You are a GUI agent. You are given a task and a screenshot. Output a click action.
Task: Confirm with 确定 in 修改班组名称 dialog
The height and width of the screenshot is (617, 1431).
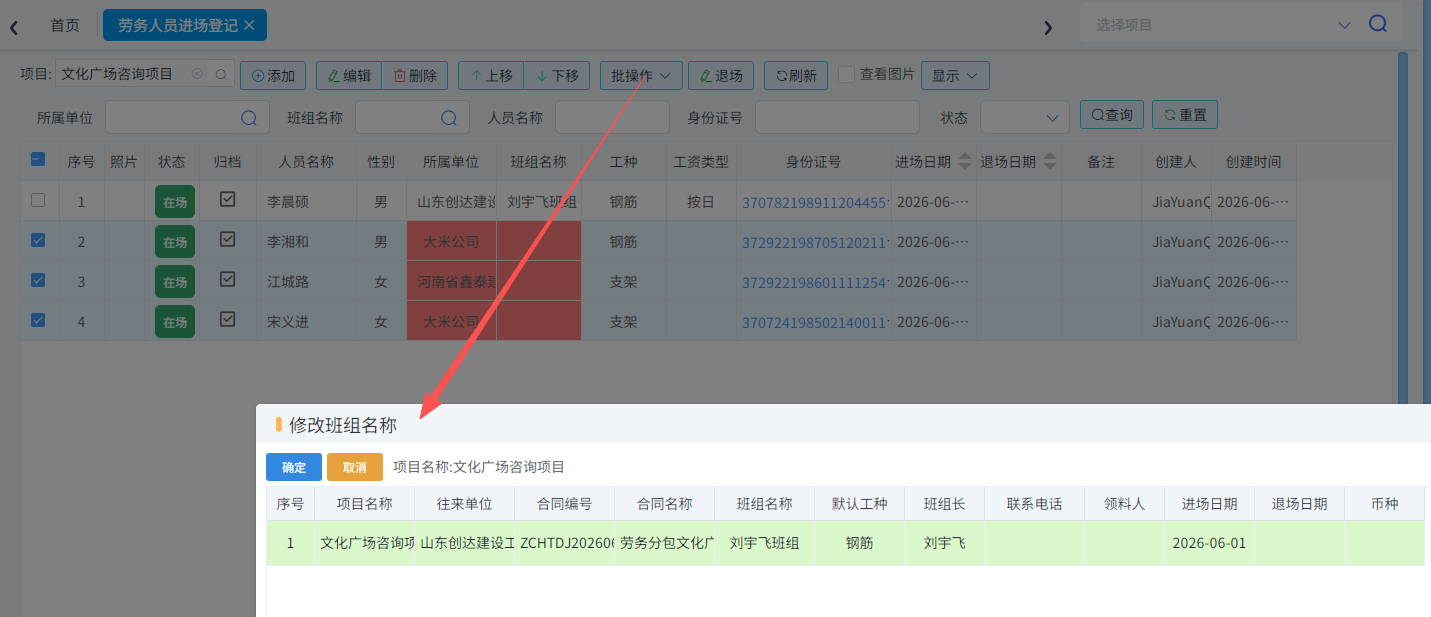(294, 467)
